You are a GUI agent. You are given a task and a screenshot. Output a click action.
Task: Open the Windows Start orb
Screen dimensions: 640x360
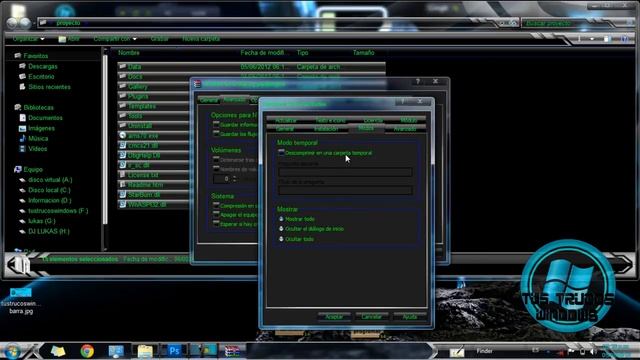coord(12,351)
